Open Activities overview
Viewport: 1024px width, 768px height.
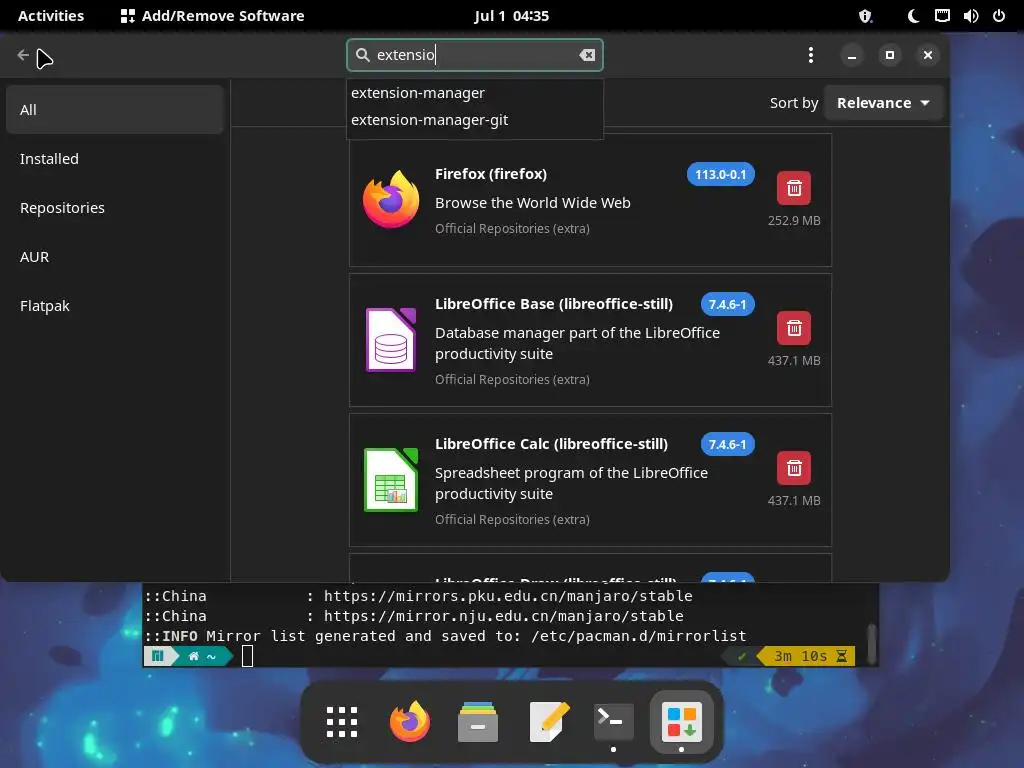point(51,16)
